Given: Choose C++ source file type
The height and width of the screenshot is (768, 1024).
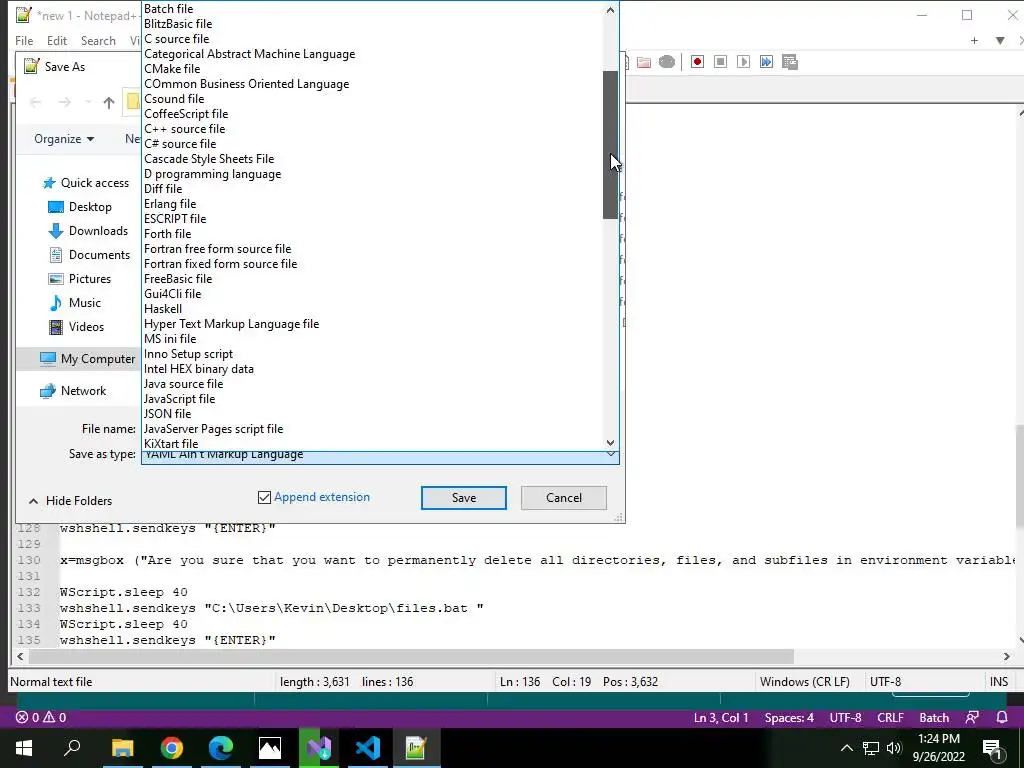Looking at the screenshot, I should pyautogui.click(x=185, y=129).
